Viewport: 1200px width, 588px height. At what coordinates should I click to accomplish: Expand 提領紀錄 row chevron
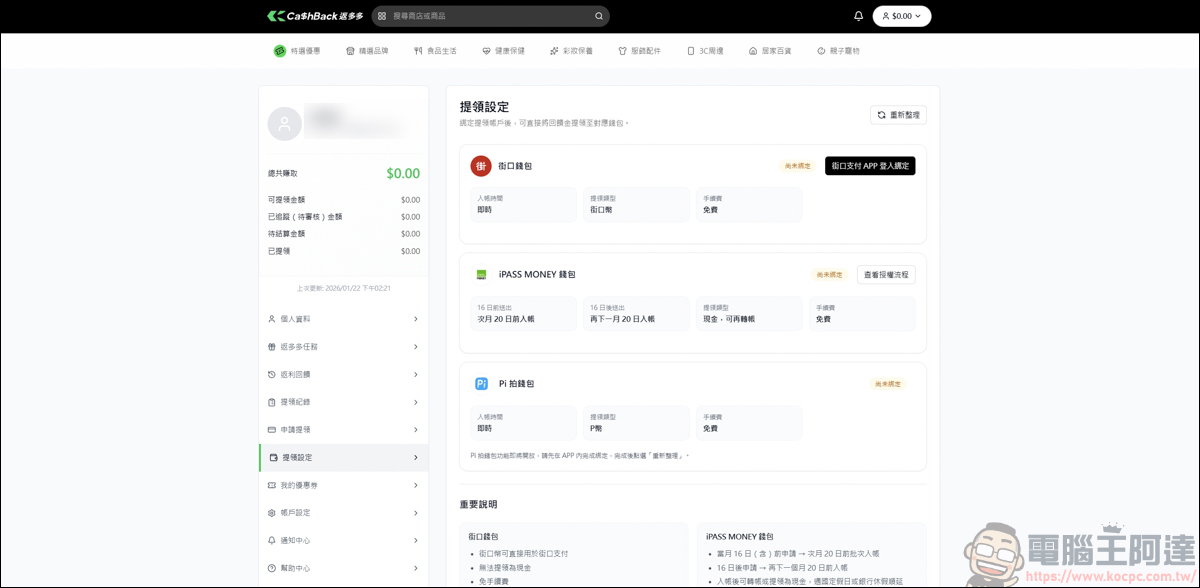coord(416,402)
